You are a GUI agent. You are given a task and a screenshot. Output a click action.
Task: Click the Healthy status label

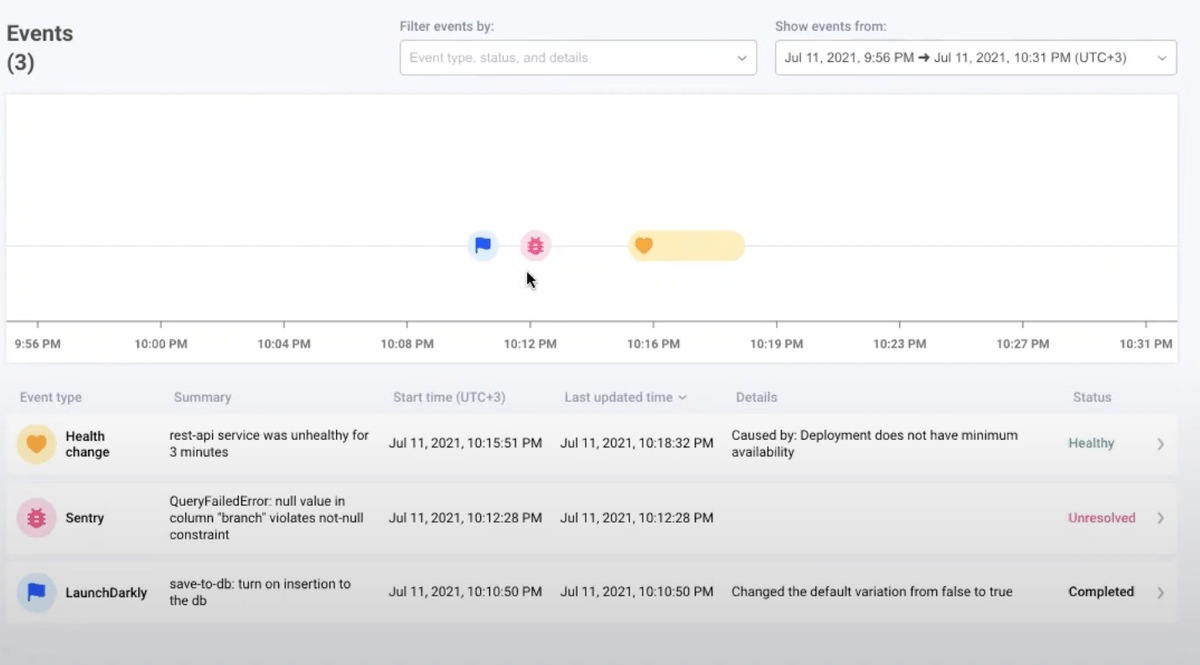(1091, 443)
